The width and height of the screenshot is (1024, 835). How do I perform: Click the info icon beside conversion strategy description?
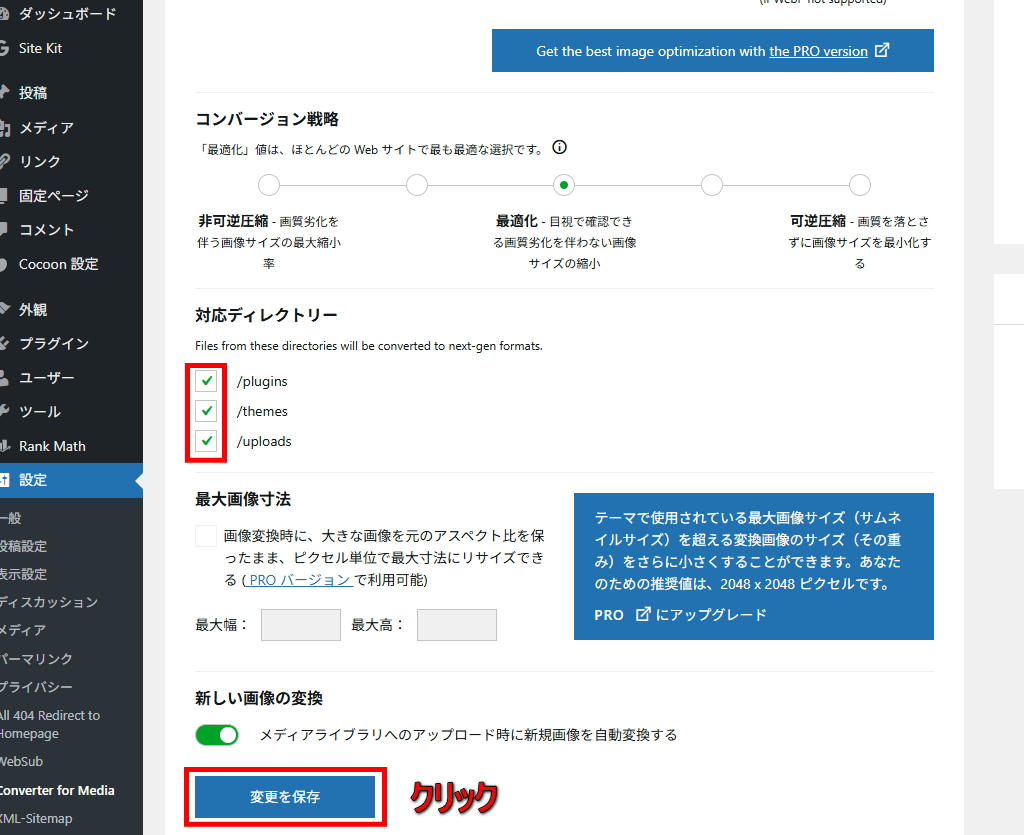(560, 148)
